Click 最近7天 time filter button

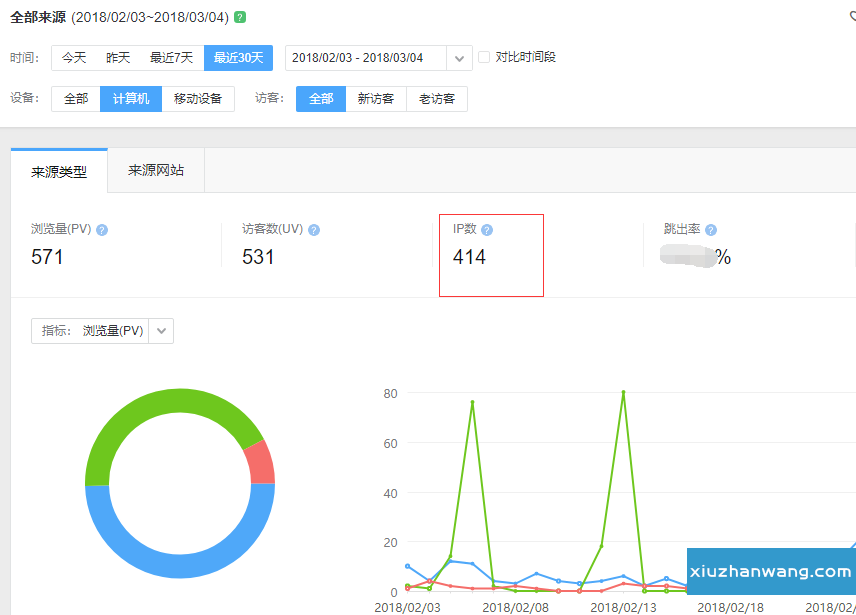(171, 58)
